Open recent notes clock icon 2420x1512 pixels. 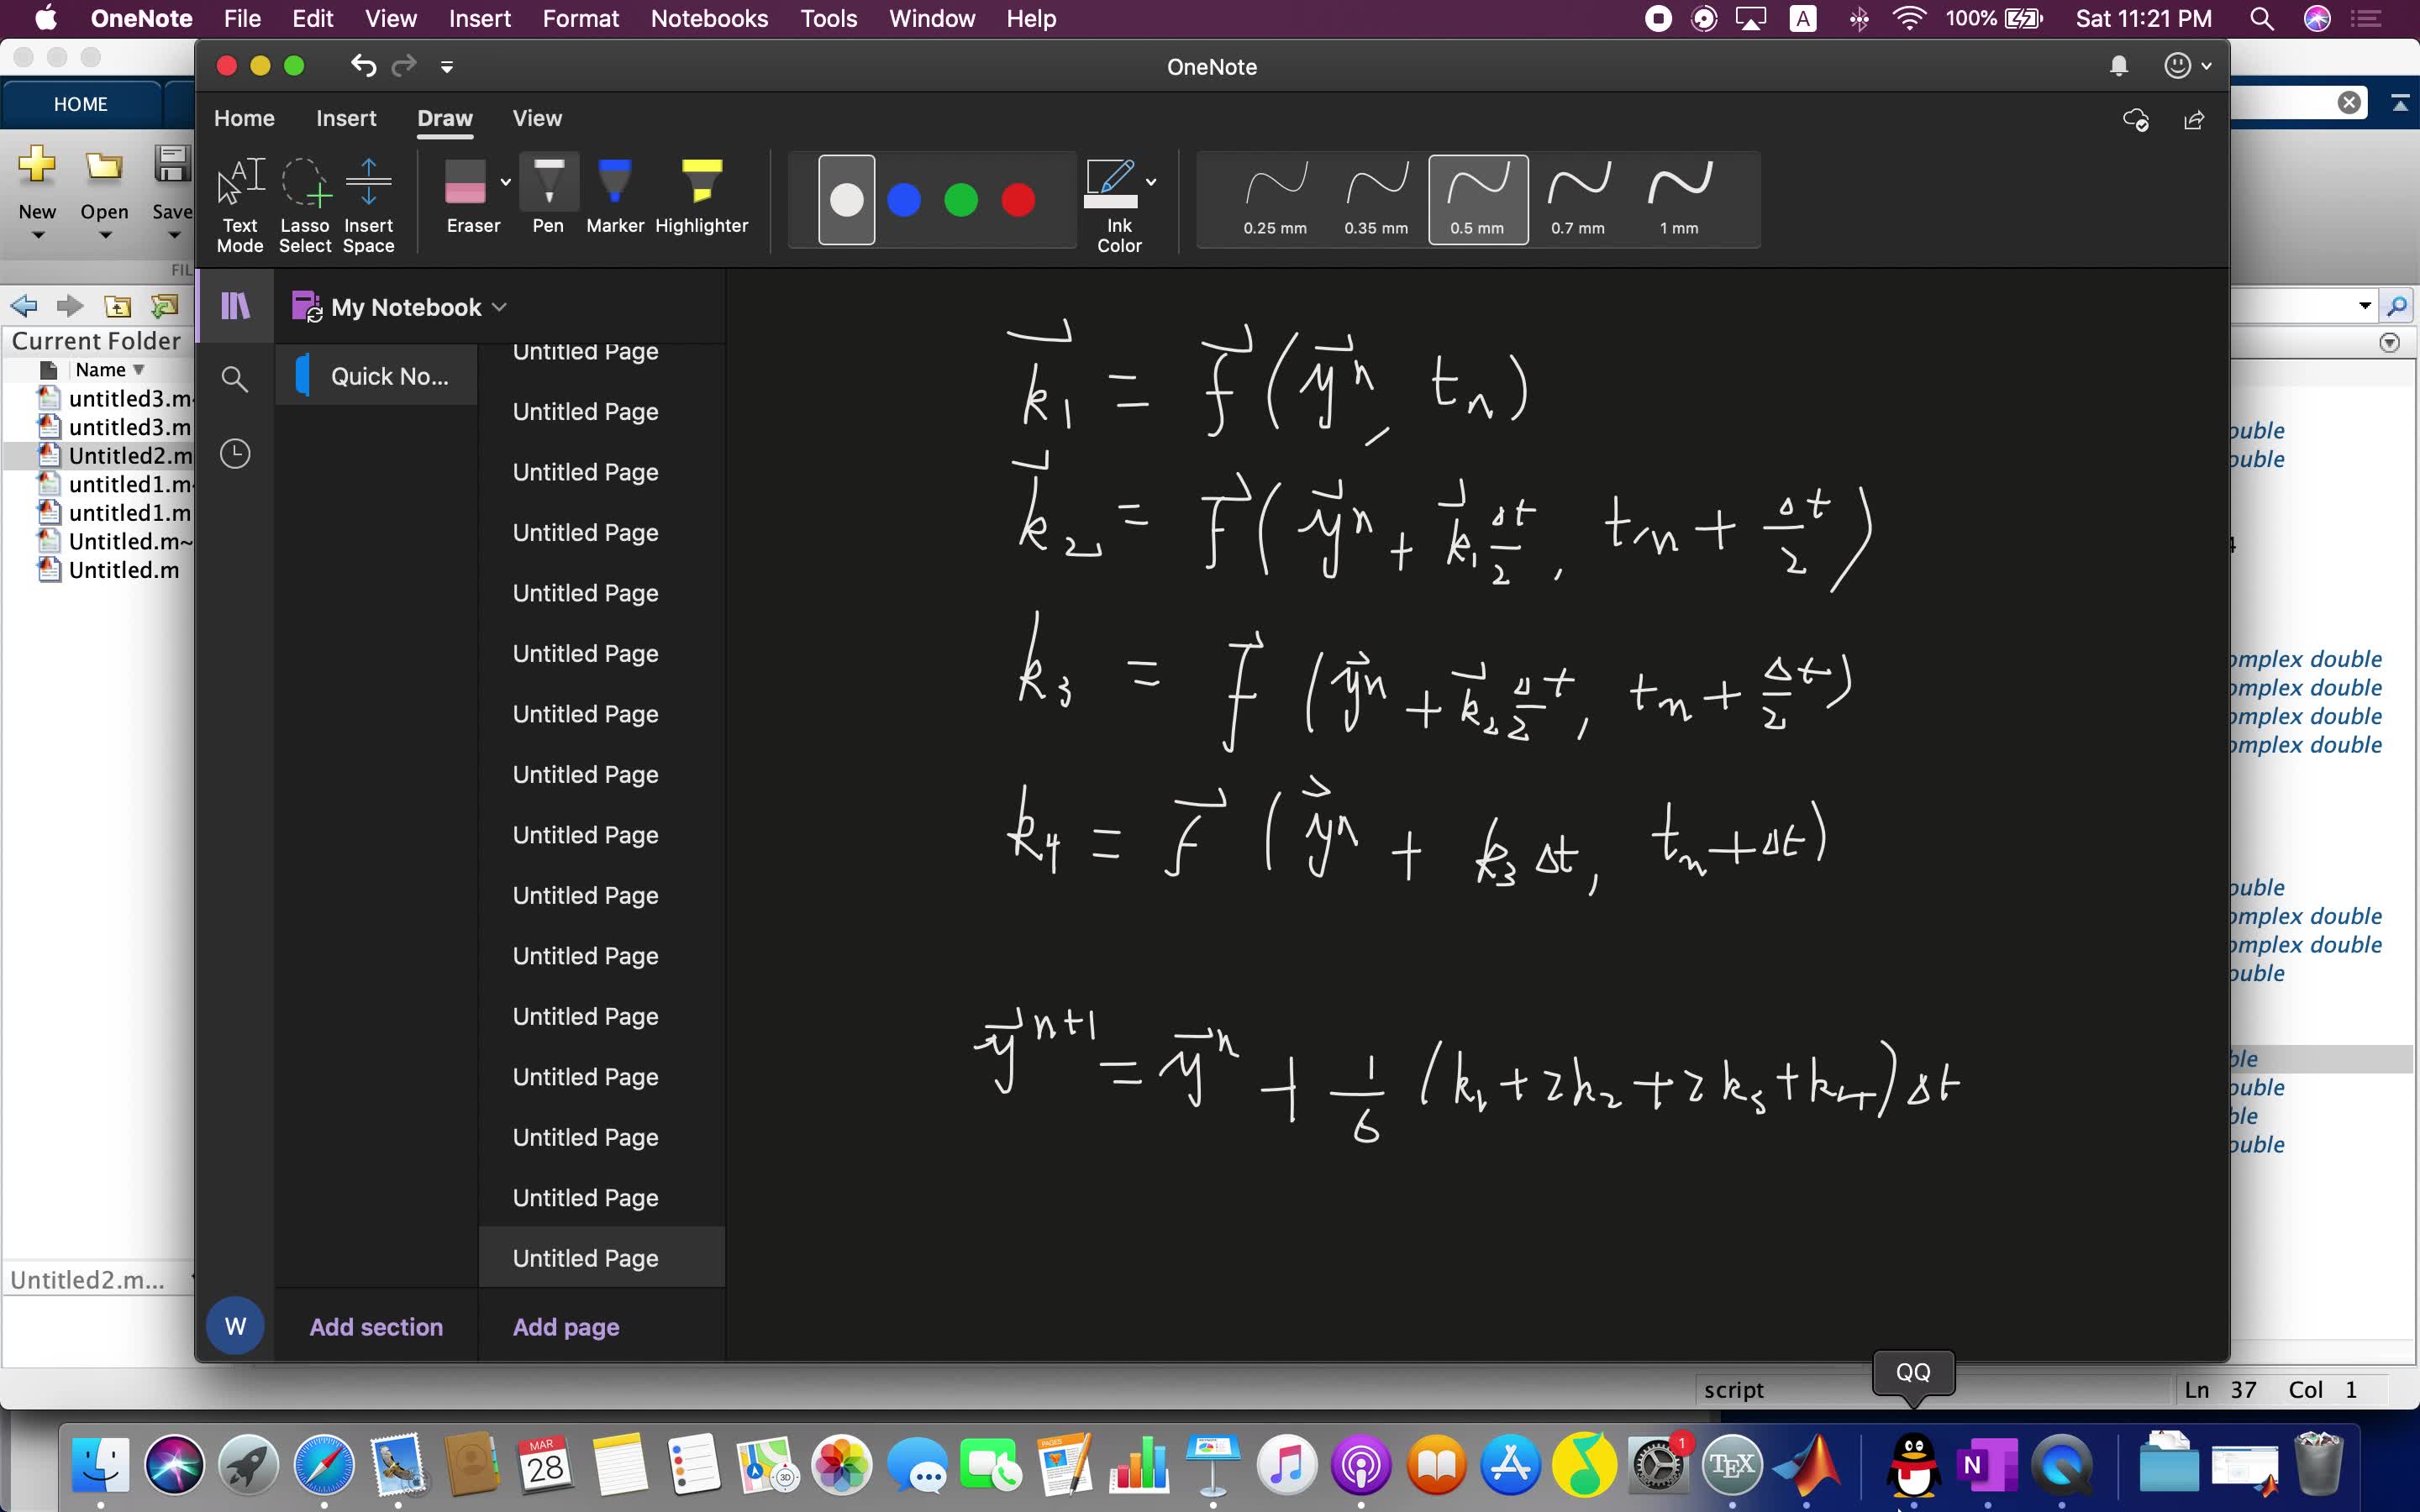[235, 454]
